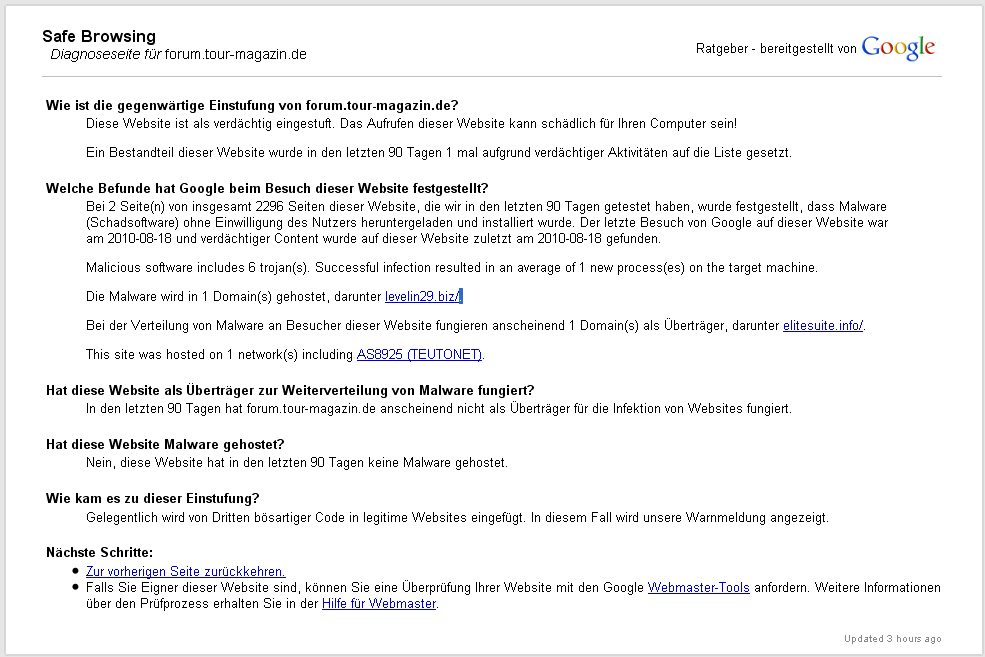Click forum.tour-magazin.de in the subtitle
This screenshot has width=985, height=657.
[x=236, y=55]
